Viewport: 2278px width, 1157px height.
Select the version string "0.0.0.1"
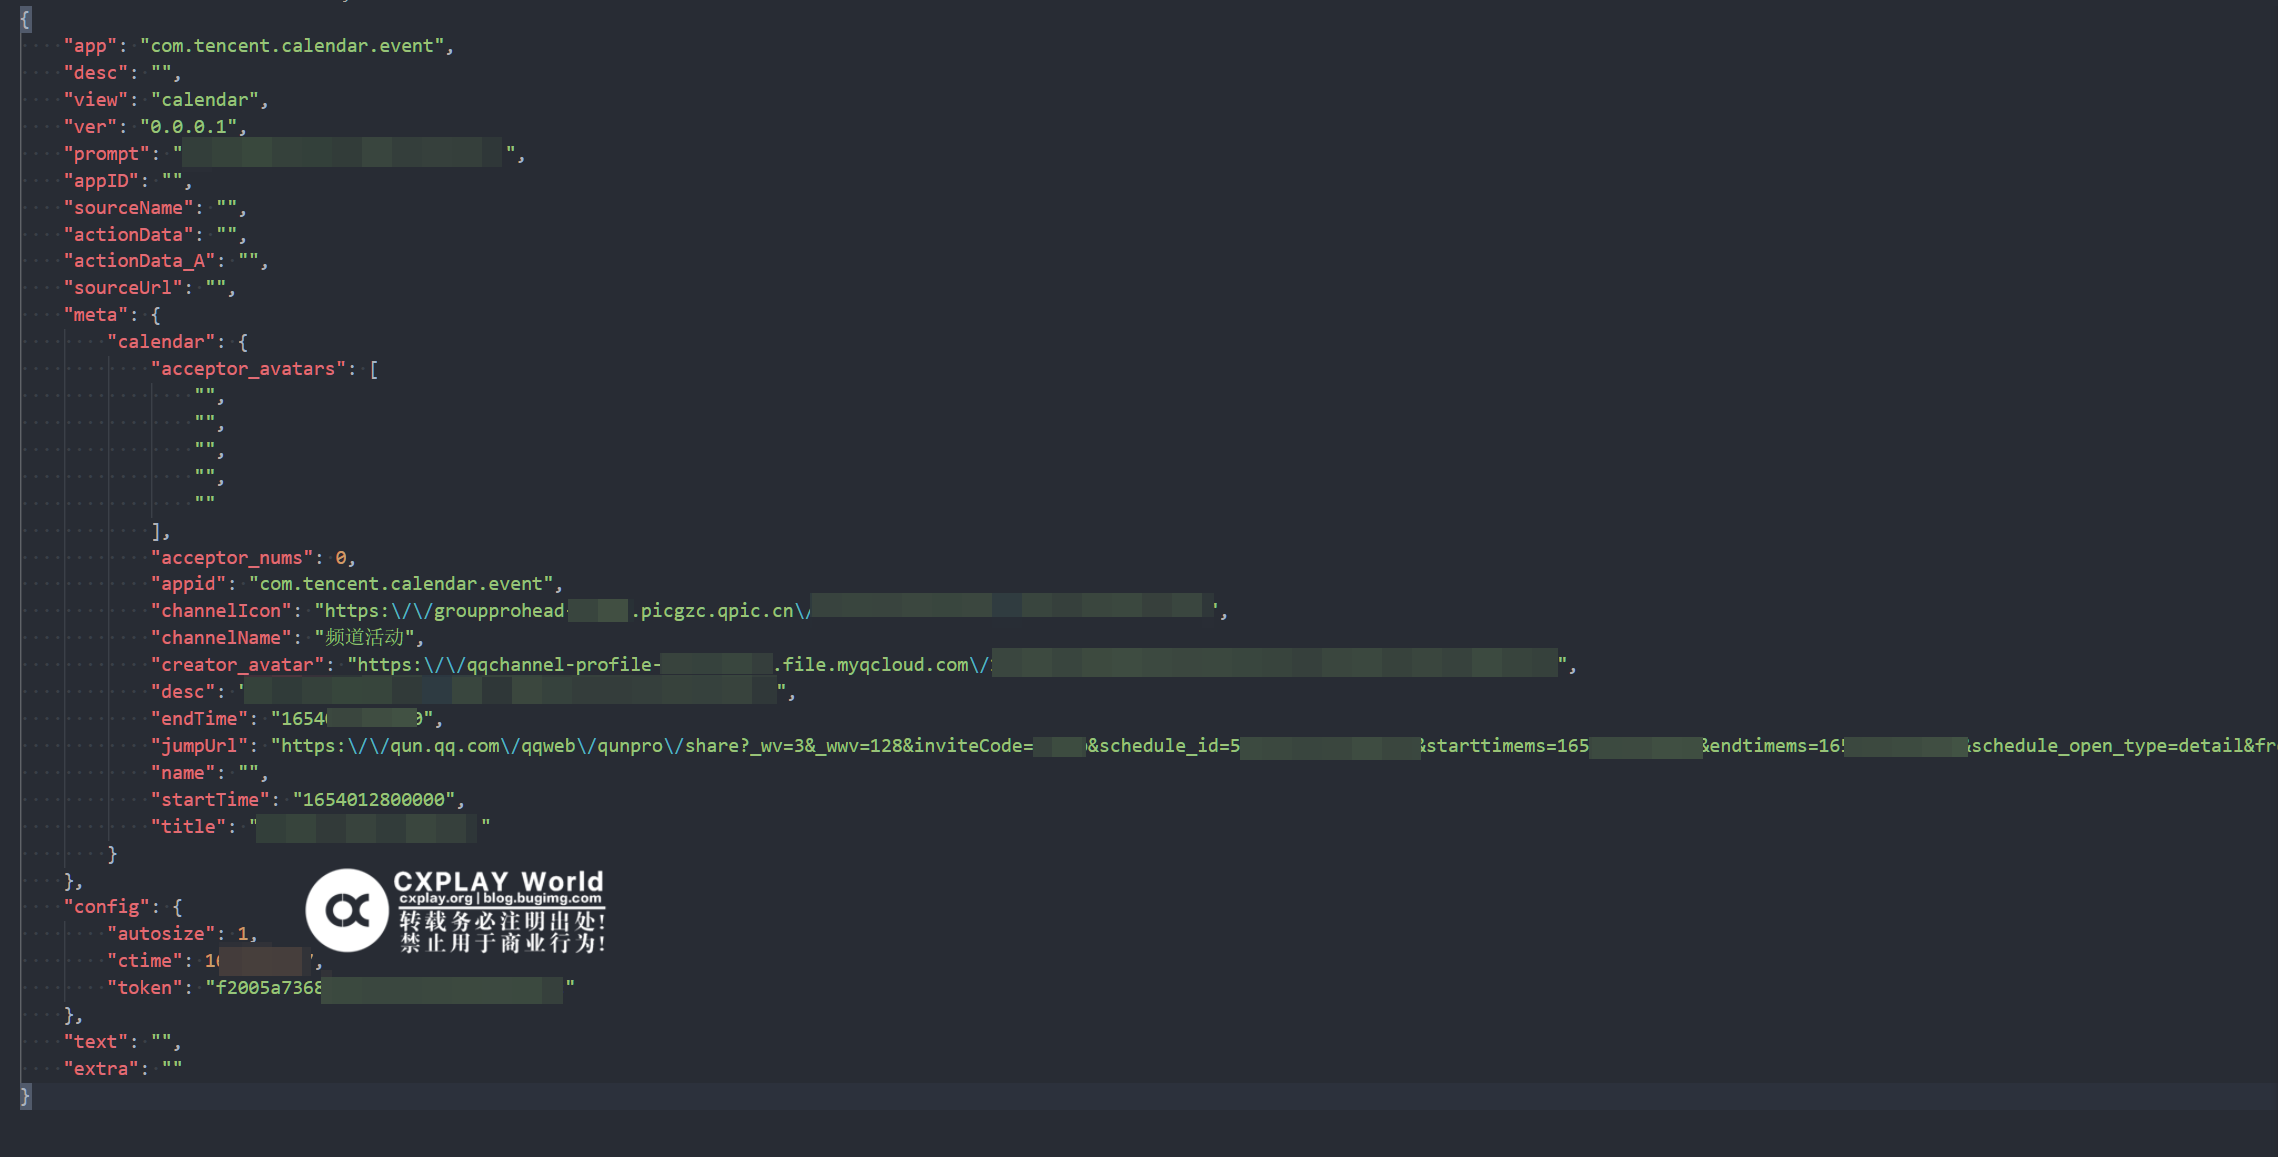point(189,127)
